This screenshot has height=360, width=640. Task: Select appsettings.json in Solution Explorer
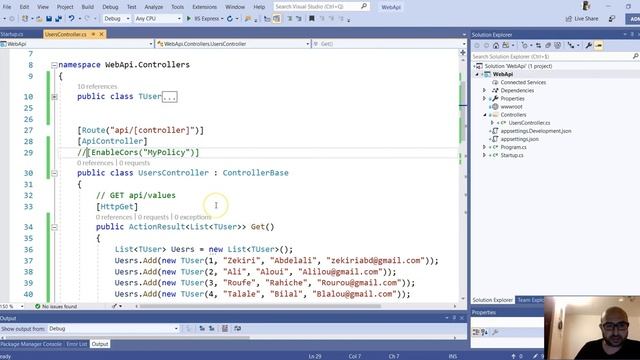(519, 139)
